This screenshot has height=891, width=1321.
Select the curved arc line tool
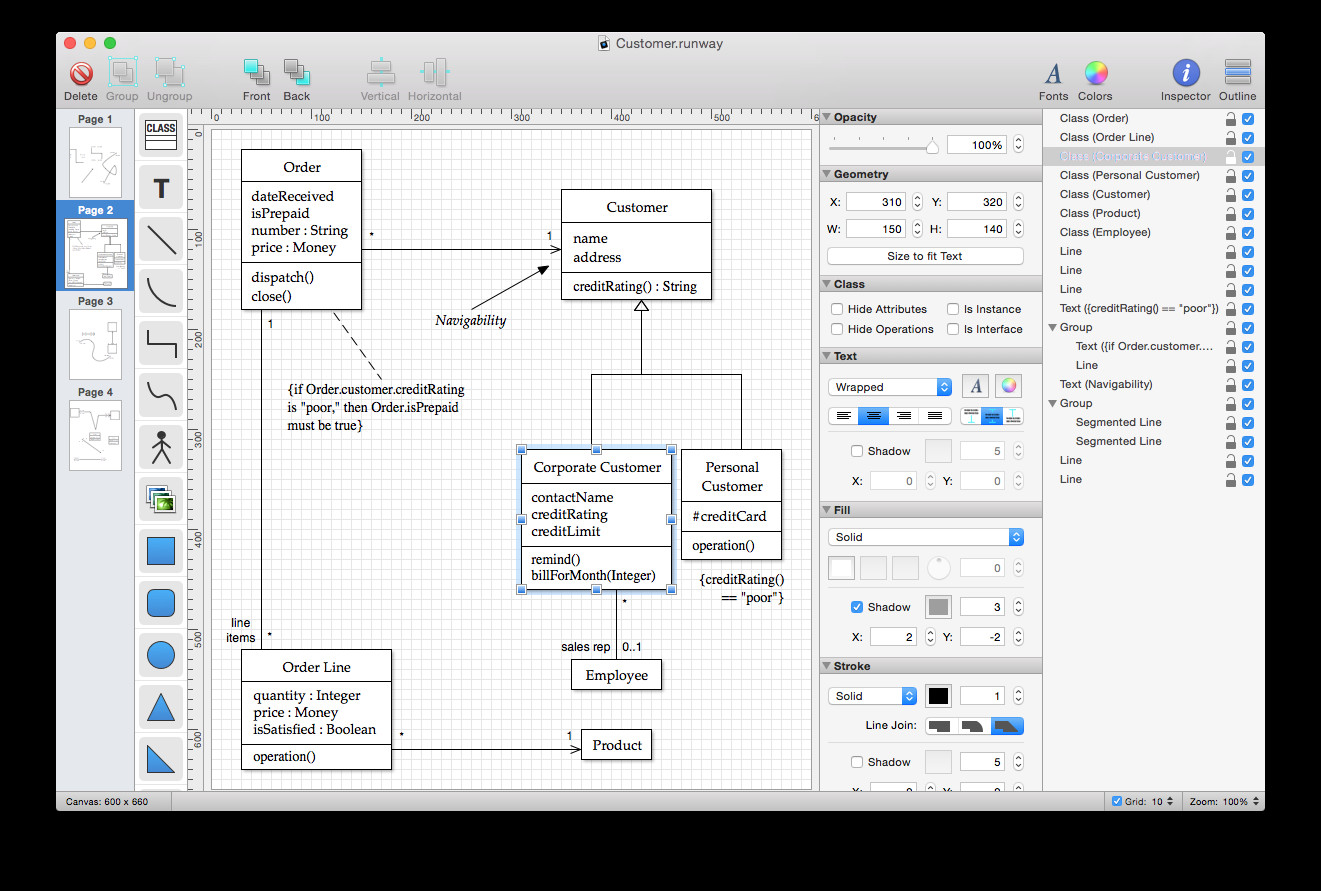coord(160,291)
